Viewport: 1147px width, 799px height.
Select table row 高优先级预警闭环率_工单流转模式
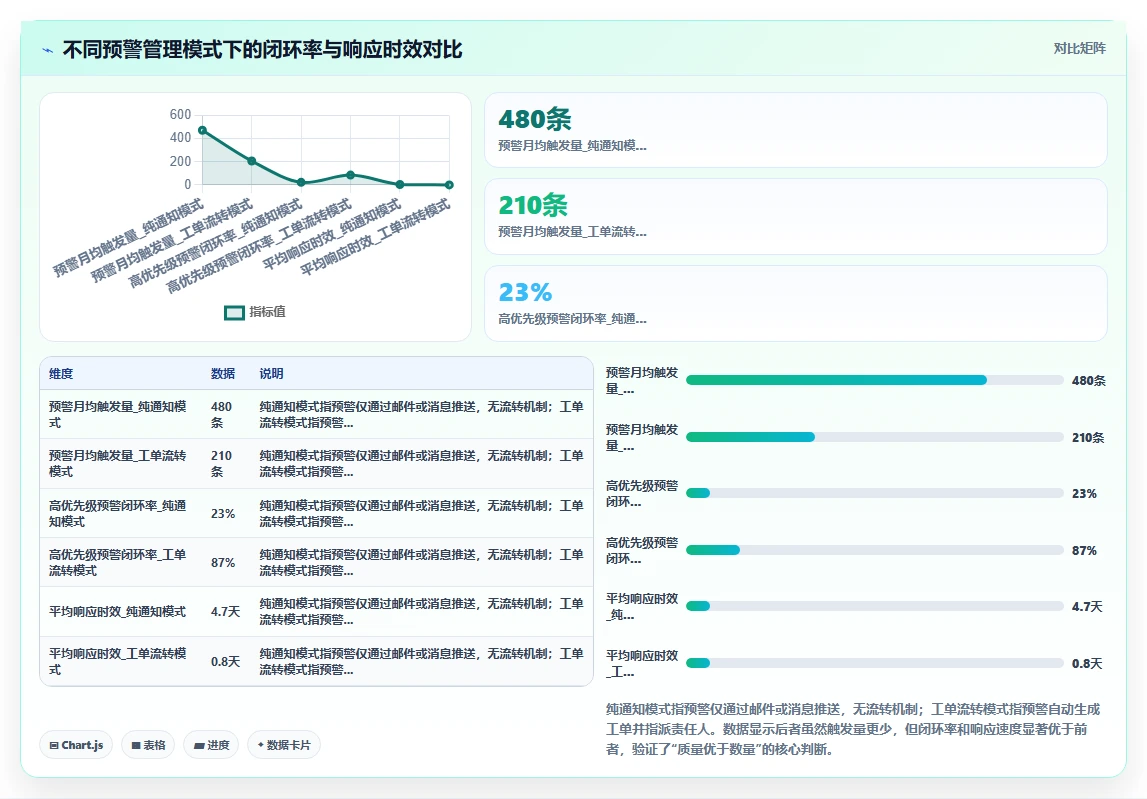(316, 562)
